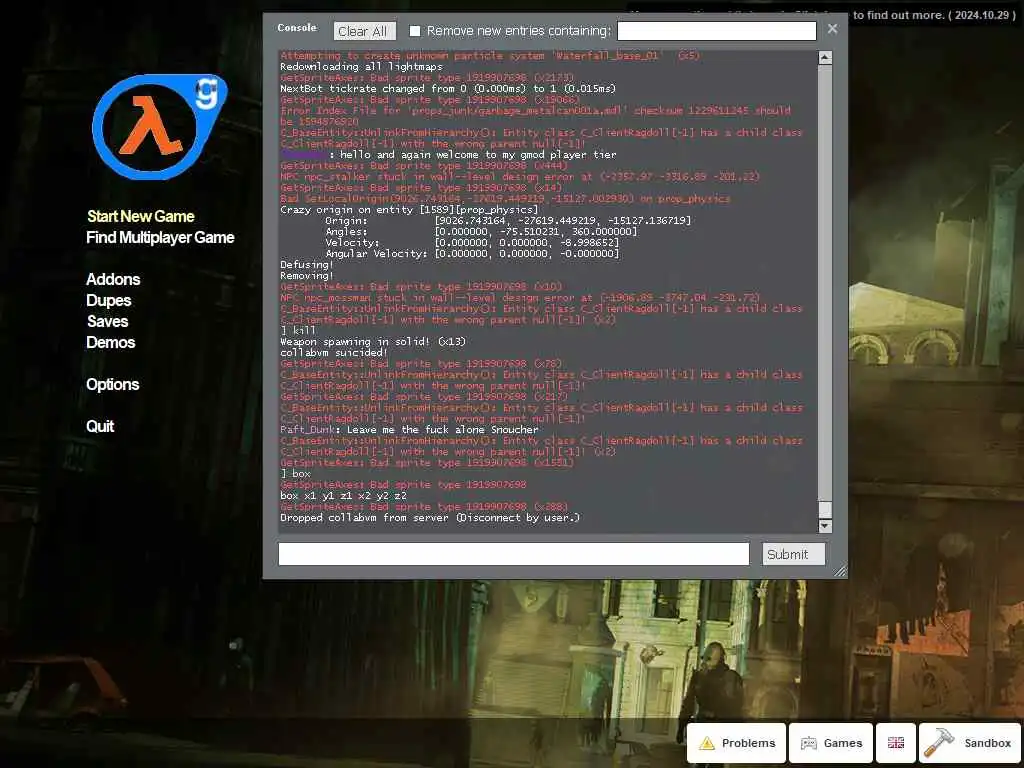Click the 'Bad SetLocalOrigin' error line
Image resolution: width=1024 pixels, height=768 pixels.
tap(505, 199)
